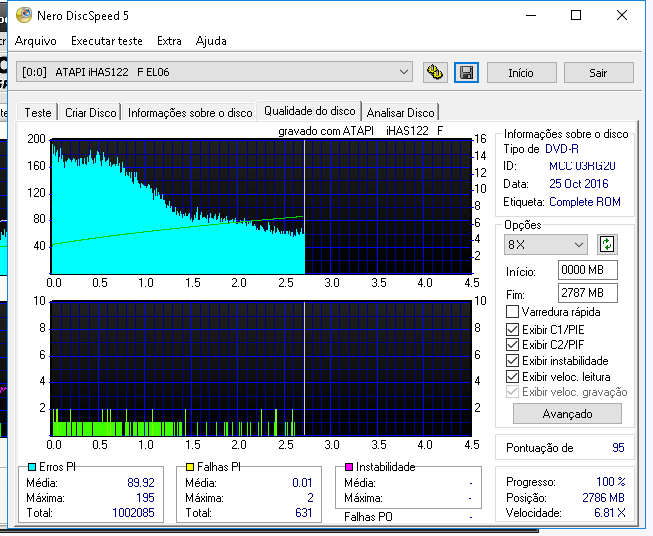Click the Avançado button
The width and height of the screenshot is (653, 536).
click(x=567, y=414)
